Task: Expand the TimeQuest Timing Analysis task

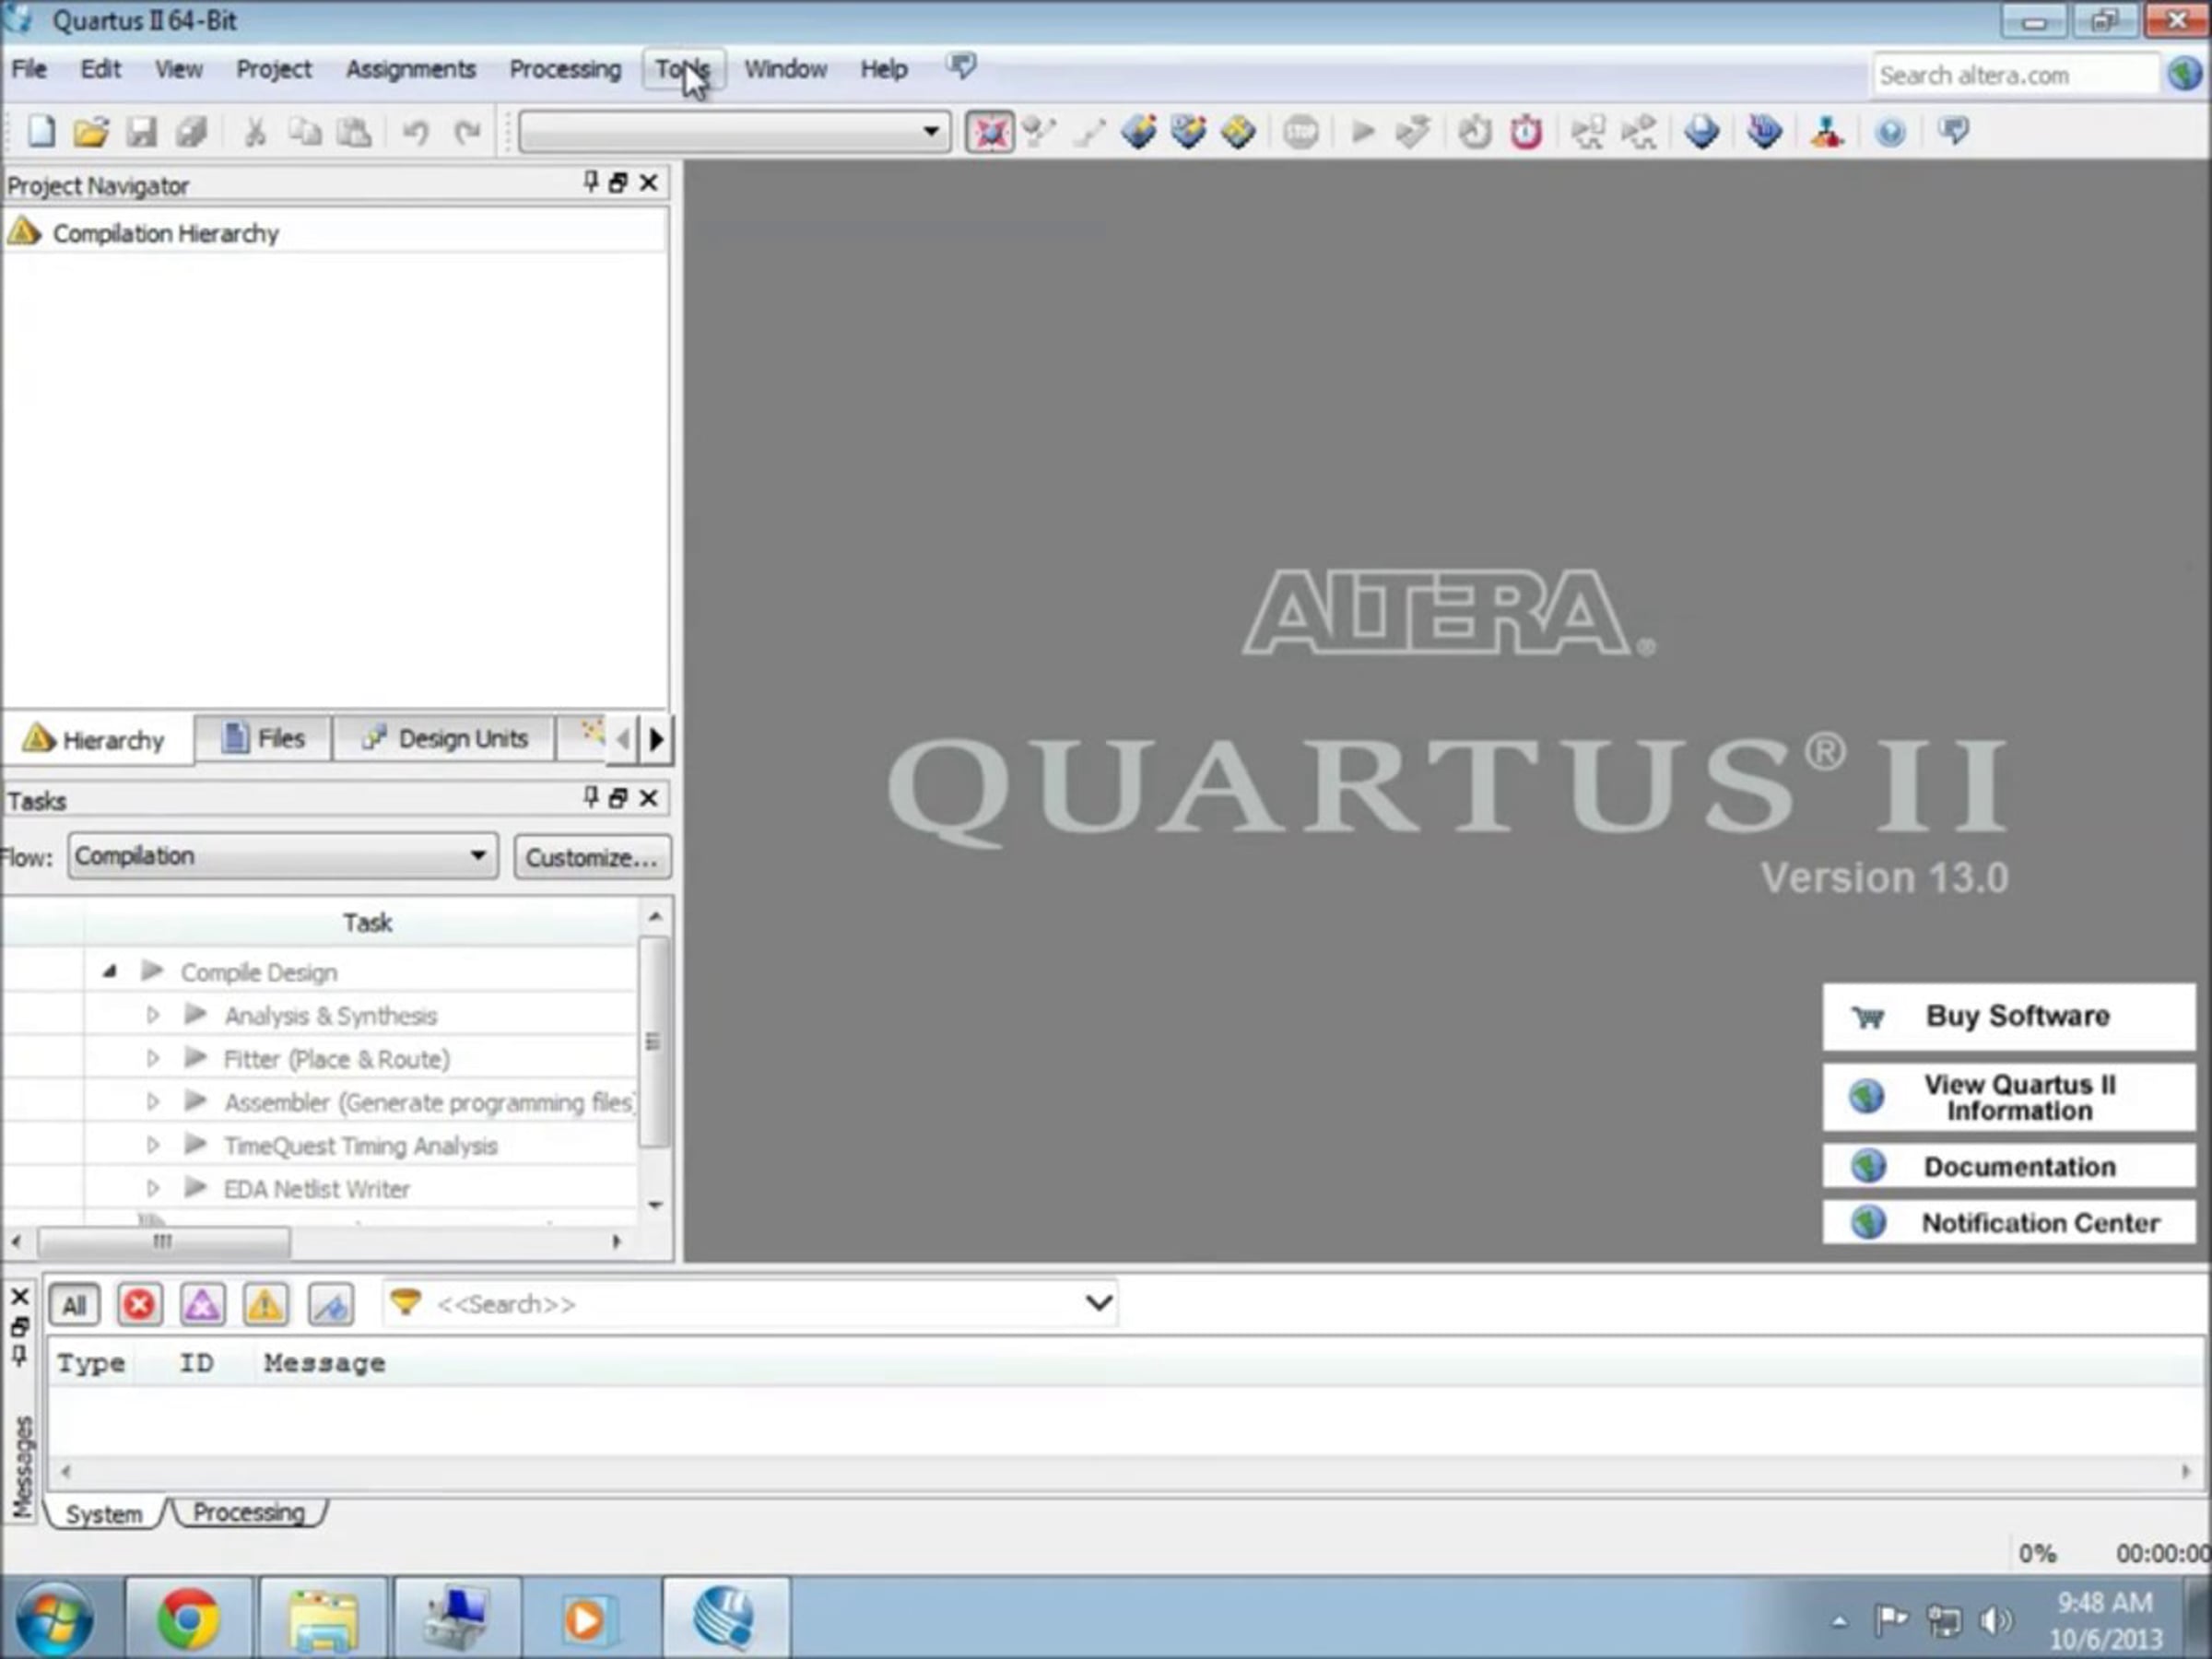Action: (x=153, y=1145)
